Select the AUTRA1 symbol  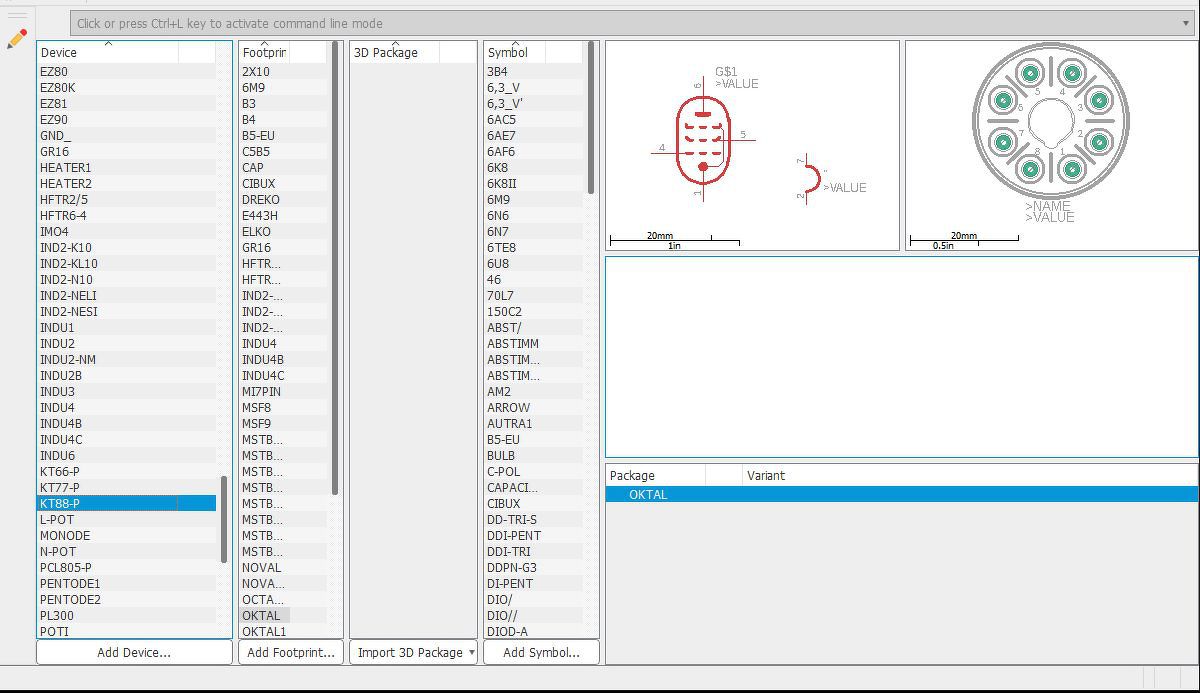(x=533, y=423)
